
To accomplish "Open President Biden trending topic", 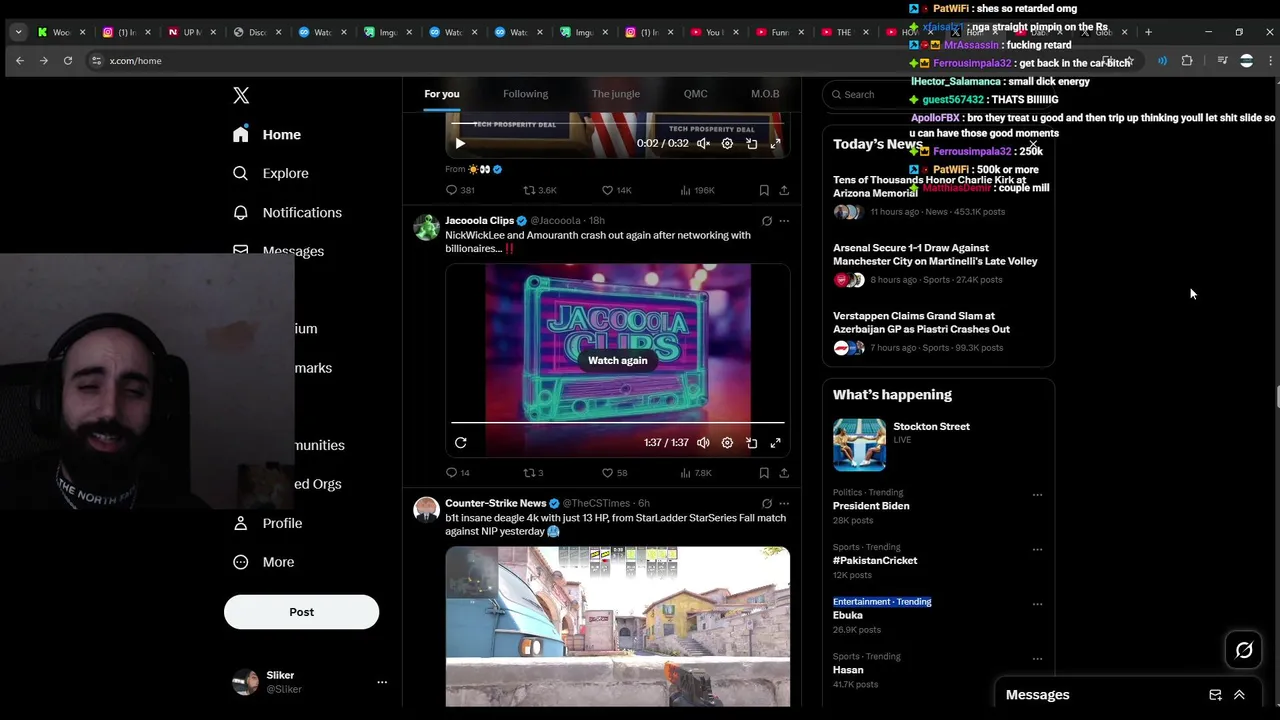I will [871, 506].
